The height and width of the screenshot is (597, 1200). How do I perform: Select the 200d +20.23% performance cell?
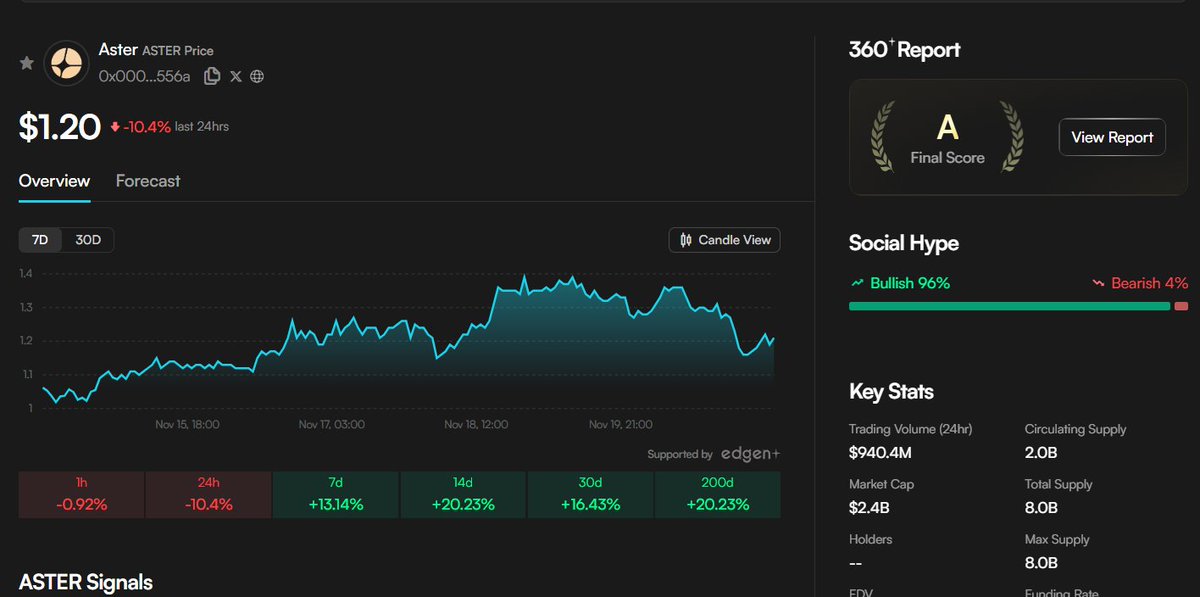pos(717,494)
